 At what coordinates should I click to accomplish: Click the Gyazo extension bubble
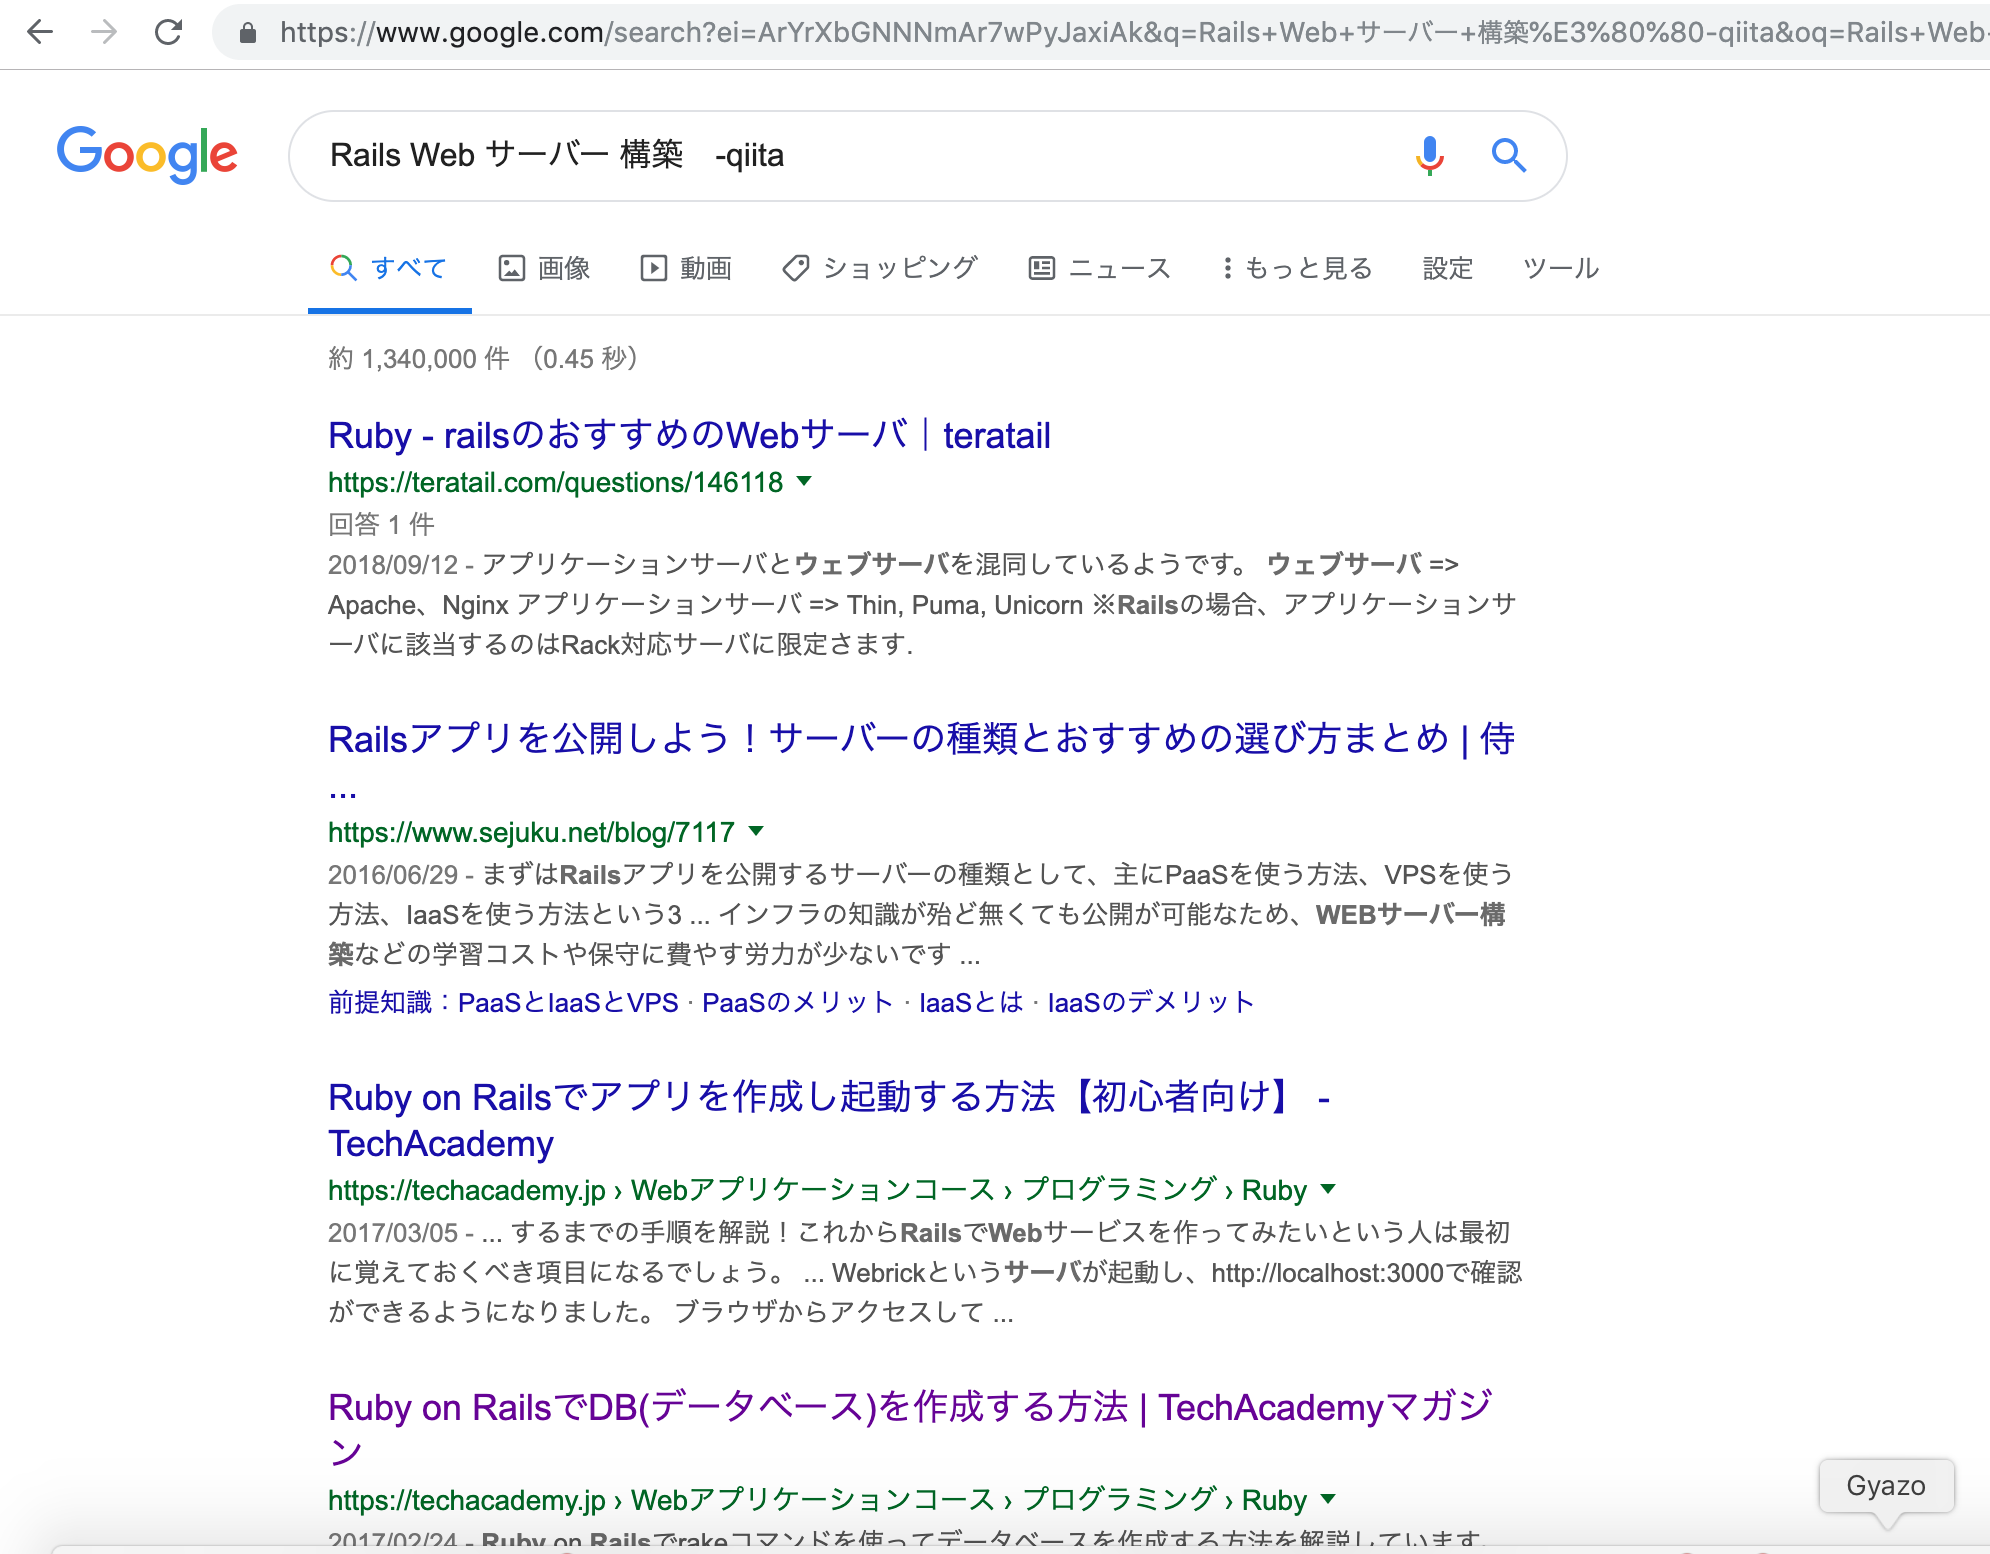tap(1885, 1486)
